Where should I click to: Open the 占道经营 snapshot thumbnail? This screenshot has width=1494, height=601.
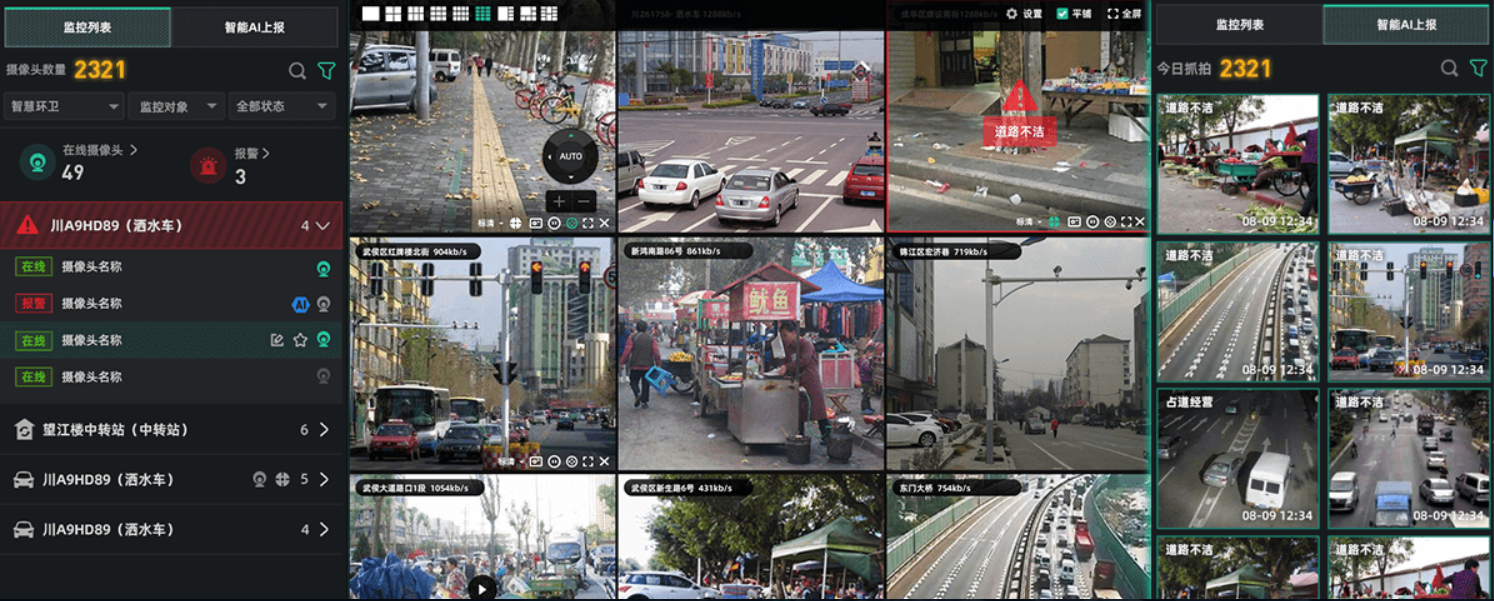[1237, 458]
